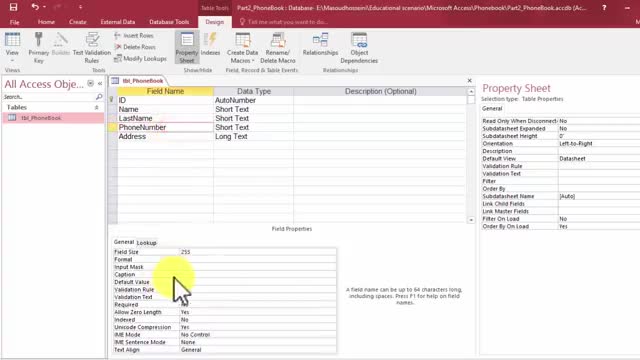Viewport: 640px width, 360px height.
Task: Click the Field Size value 255
Action: [x=258, y=252]
